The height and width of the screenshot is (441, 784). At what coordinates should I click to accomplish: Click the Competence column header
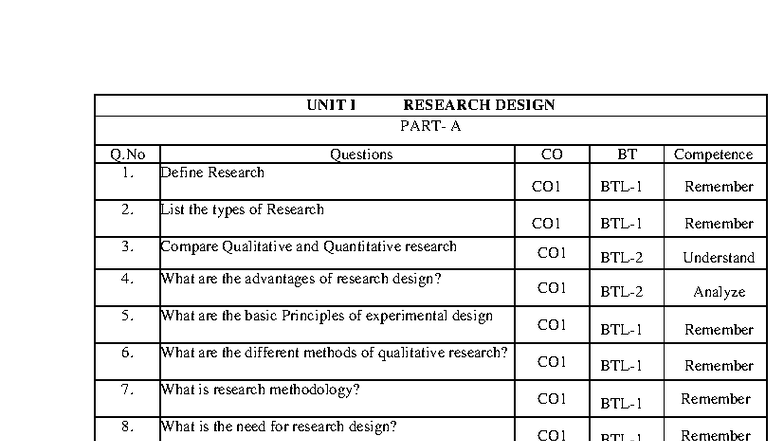coord(714,154)
